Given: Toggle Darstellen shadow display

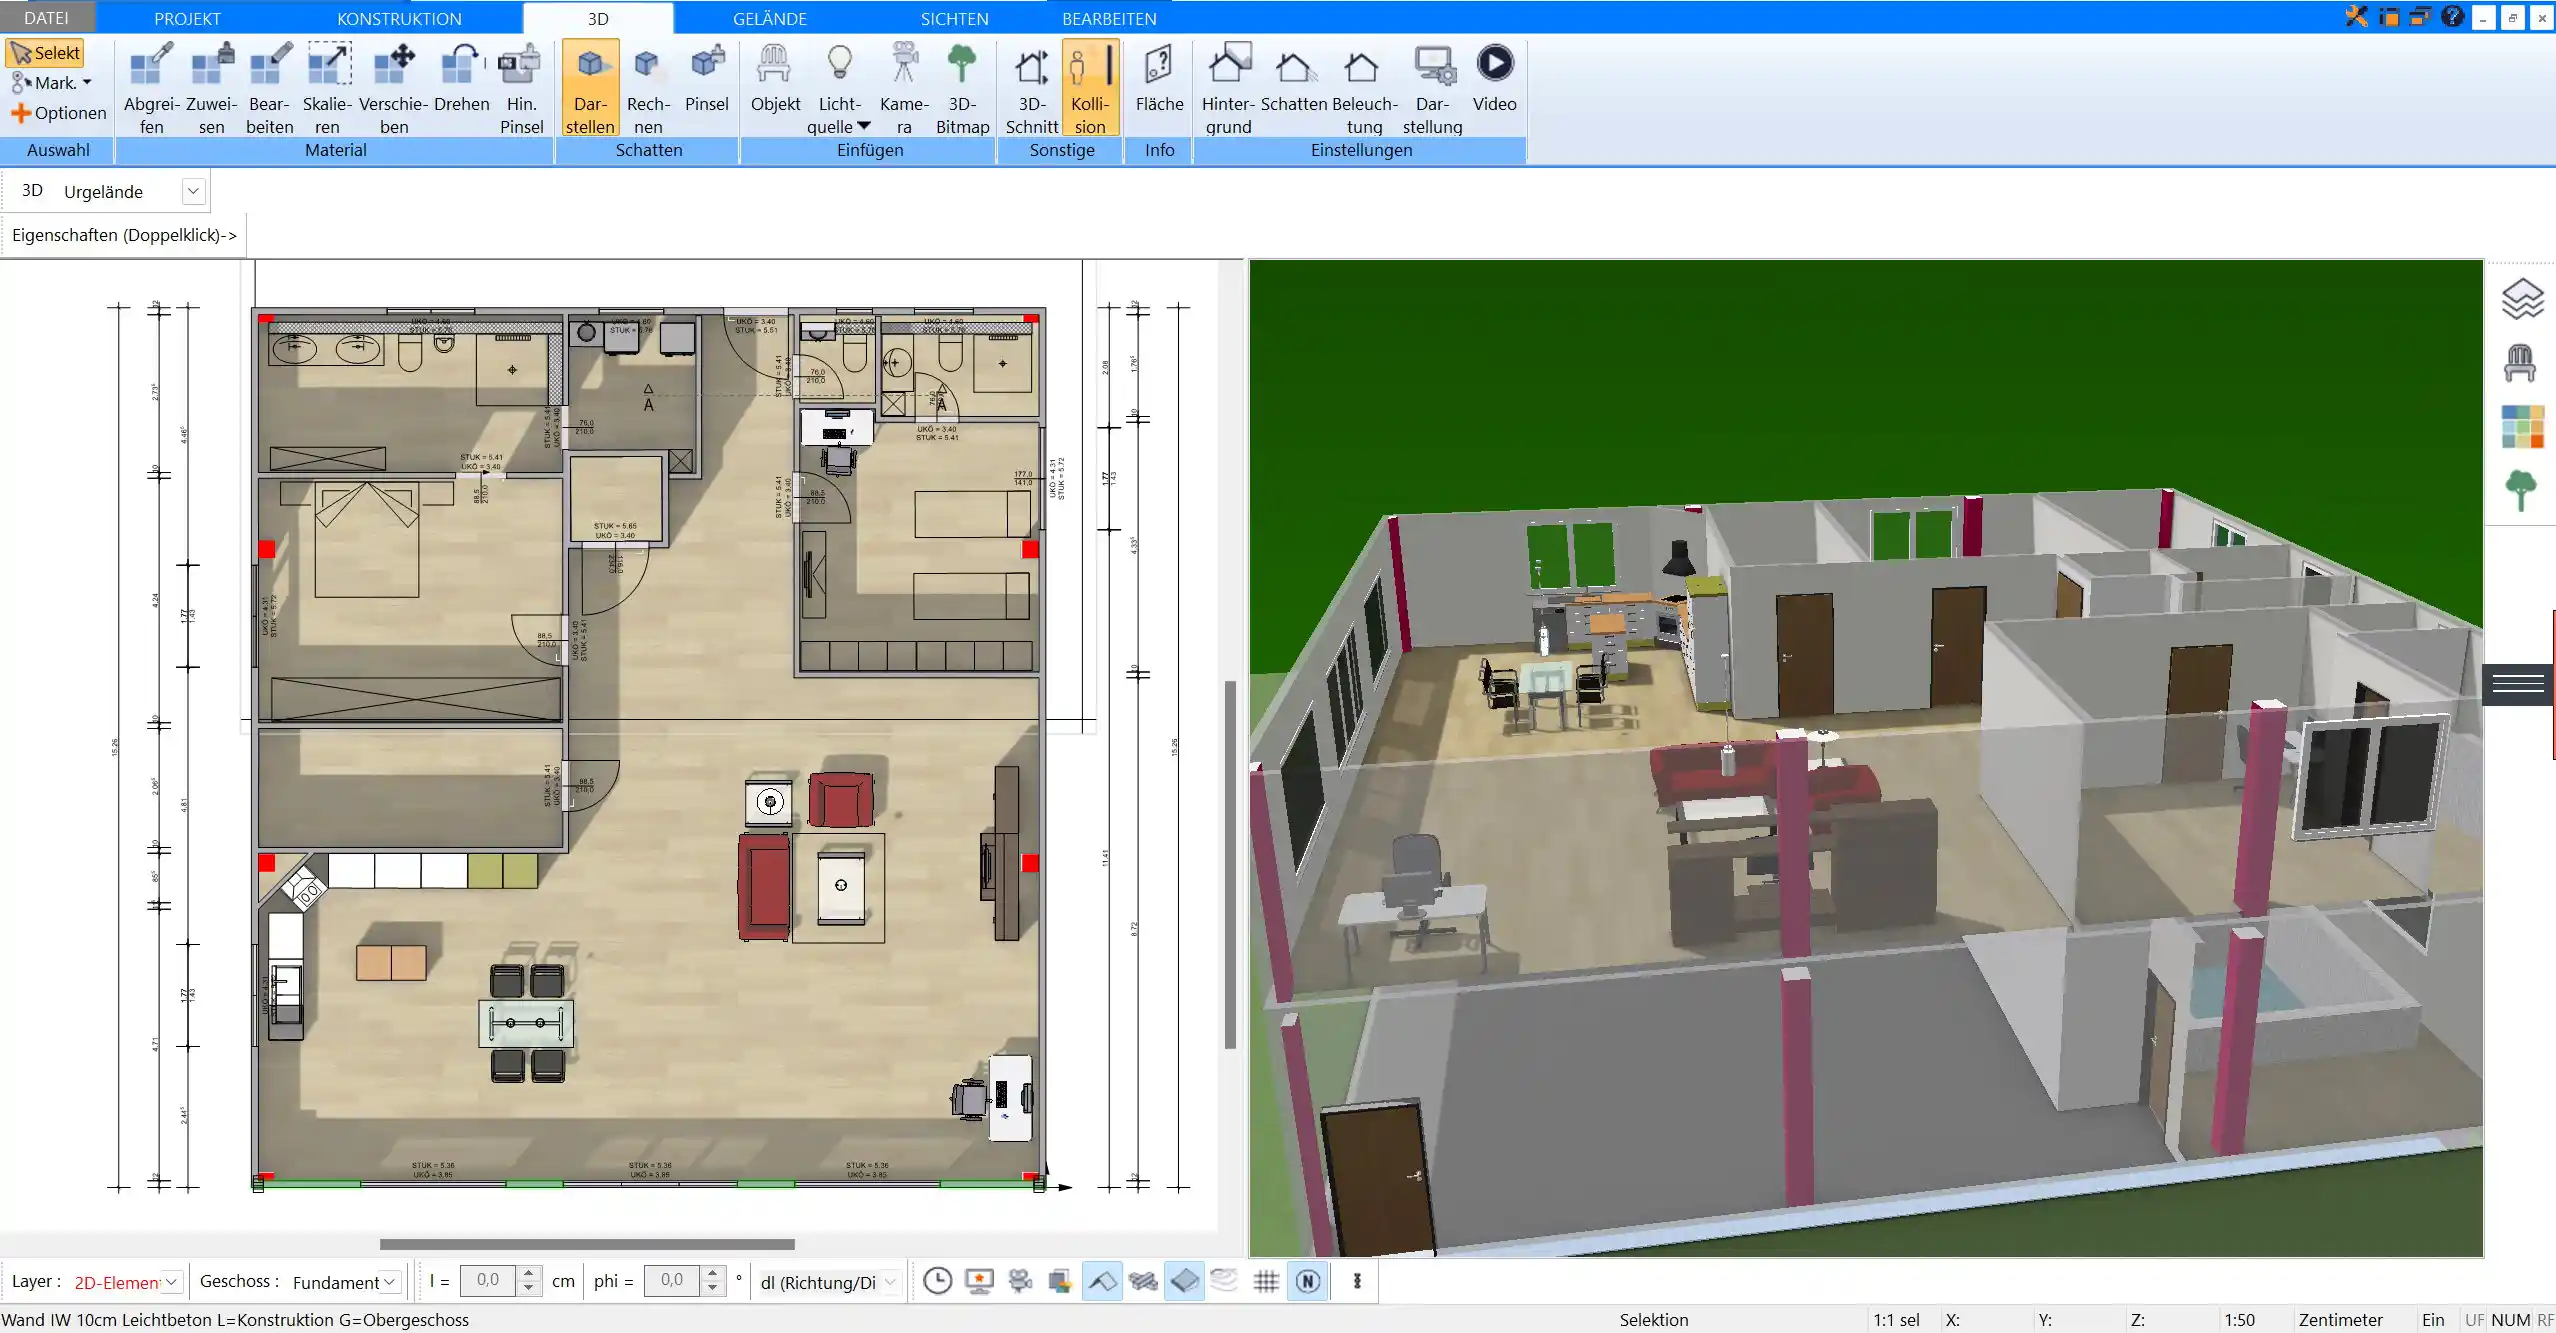Looking at the screenshot, I should [x=590, y=88].
